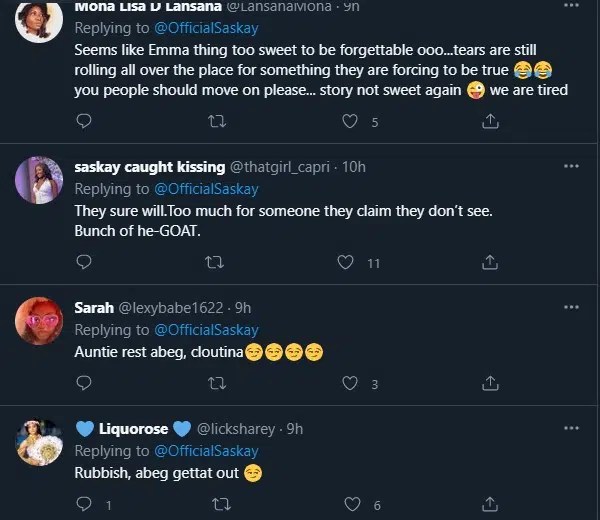The width and height of the screenshot is (600, 520).
Task: Retweet Sarah's 'Auntie rest abeg' tweet
Action: click(x=214, y=383)
